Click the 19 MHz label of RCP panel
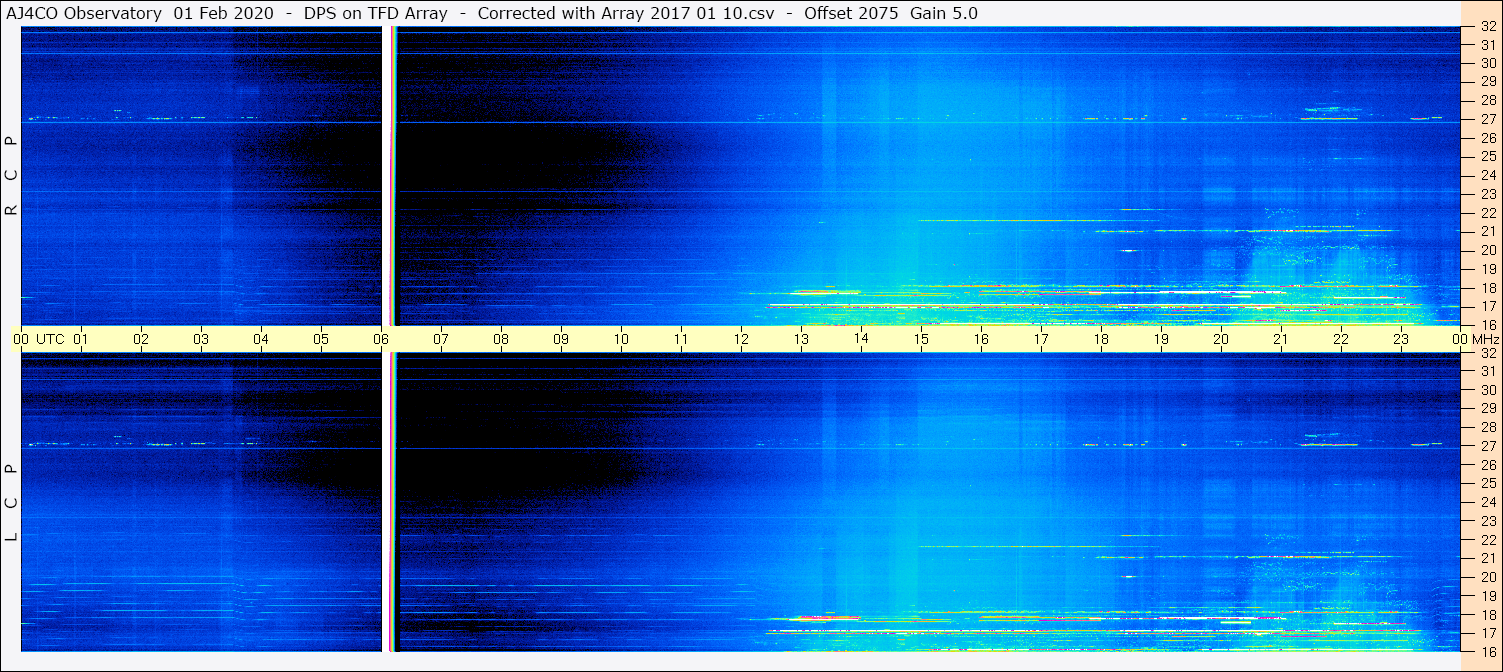The width and height of the screenshot is (1503, 672). coord(1488,269)
